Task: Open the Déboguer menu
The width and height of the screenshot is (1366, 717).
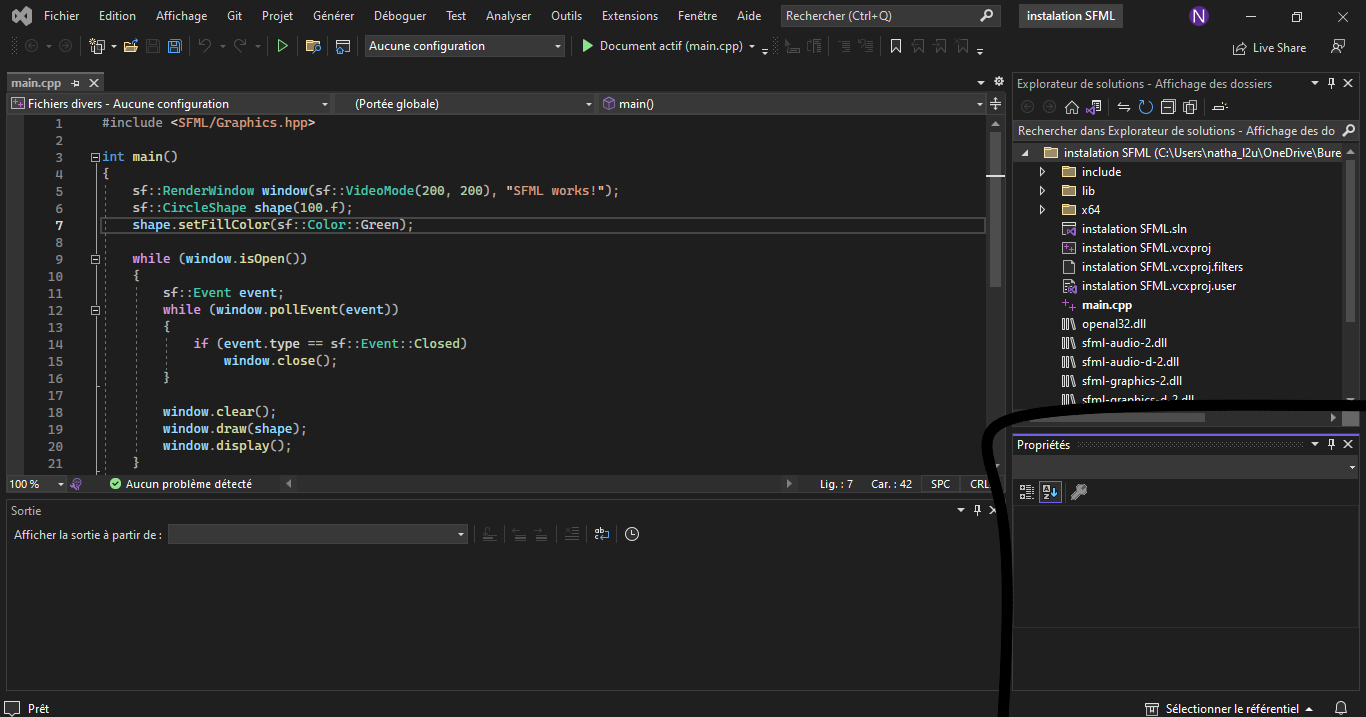Action: [399, 15]
